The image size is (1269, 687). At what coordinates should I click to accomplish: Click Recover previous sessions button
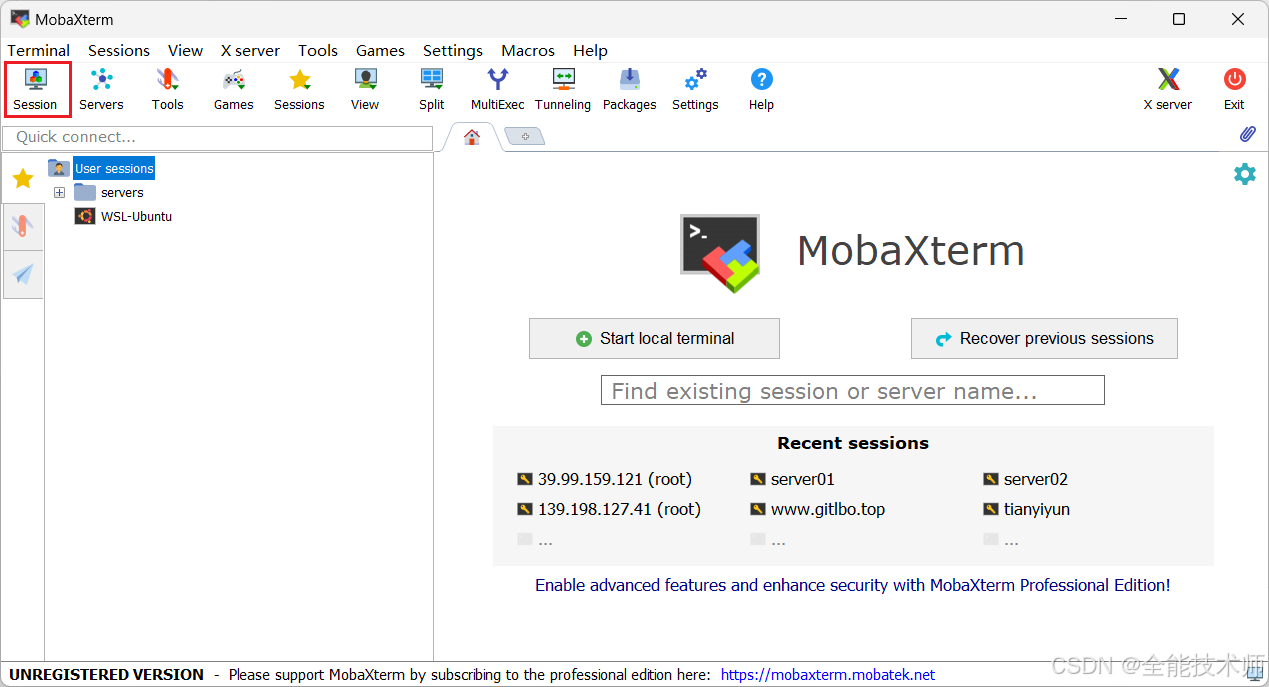(1044, 339)
